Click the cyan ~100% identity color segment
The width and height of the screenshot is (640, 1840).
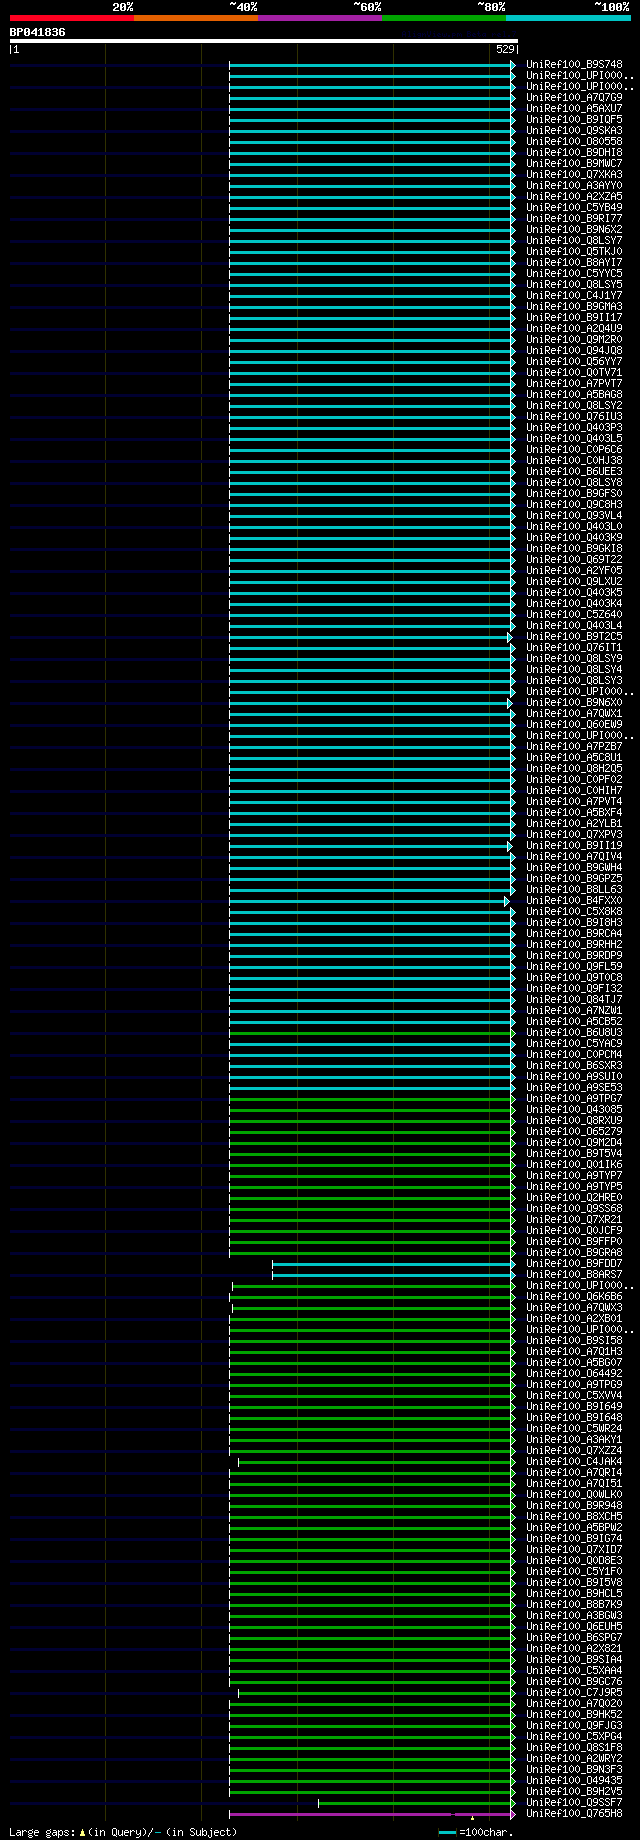[x=568, y=18]
